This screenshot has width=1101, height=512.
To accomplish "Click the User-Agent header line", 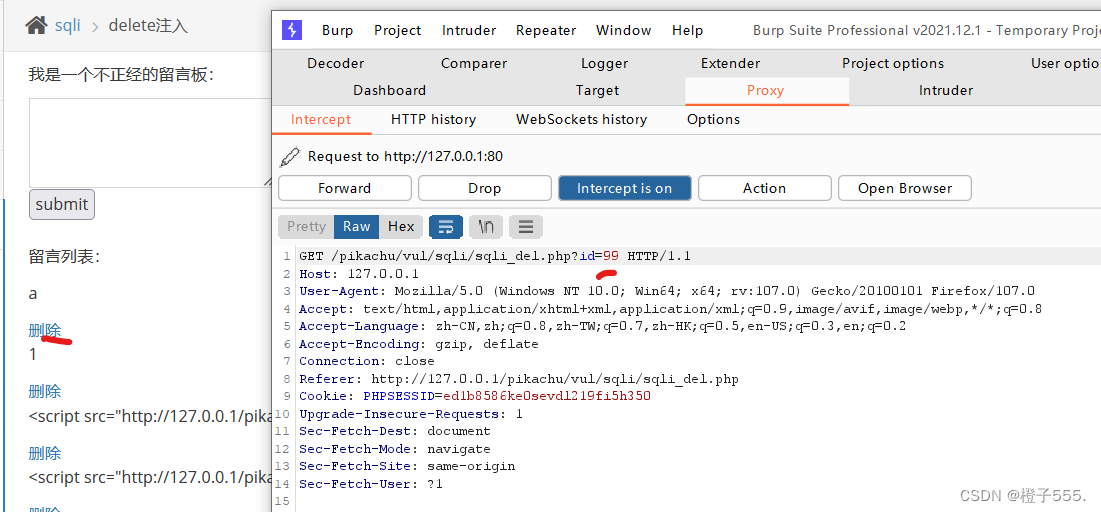I will (x=667, y=291).
